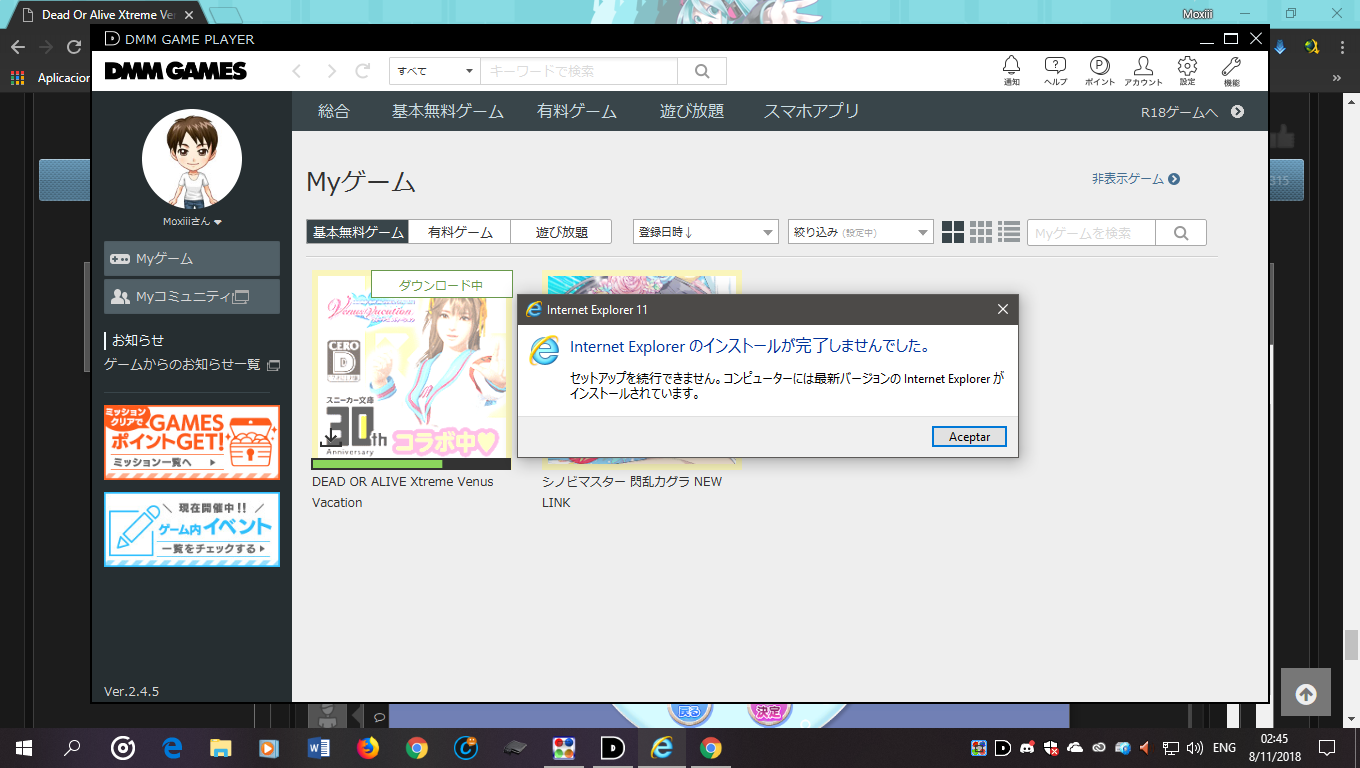The image size is (1360, 768).
Task: Open Microsoft Edge from the taskbar
Action: 172,747
